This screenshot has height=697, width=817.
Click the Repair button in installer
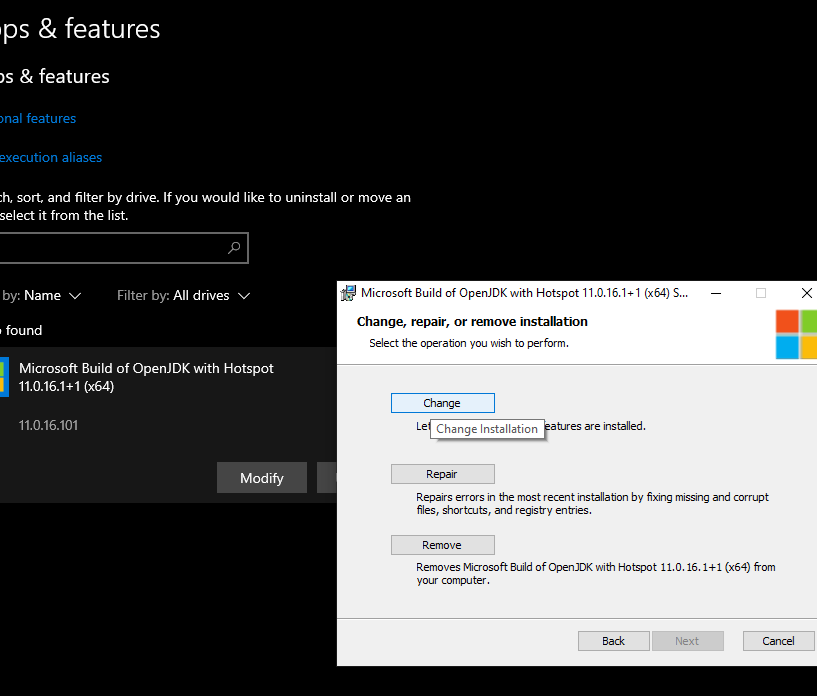[442, 474]
